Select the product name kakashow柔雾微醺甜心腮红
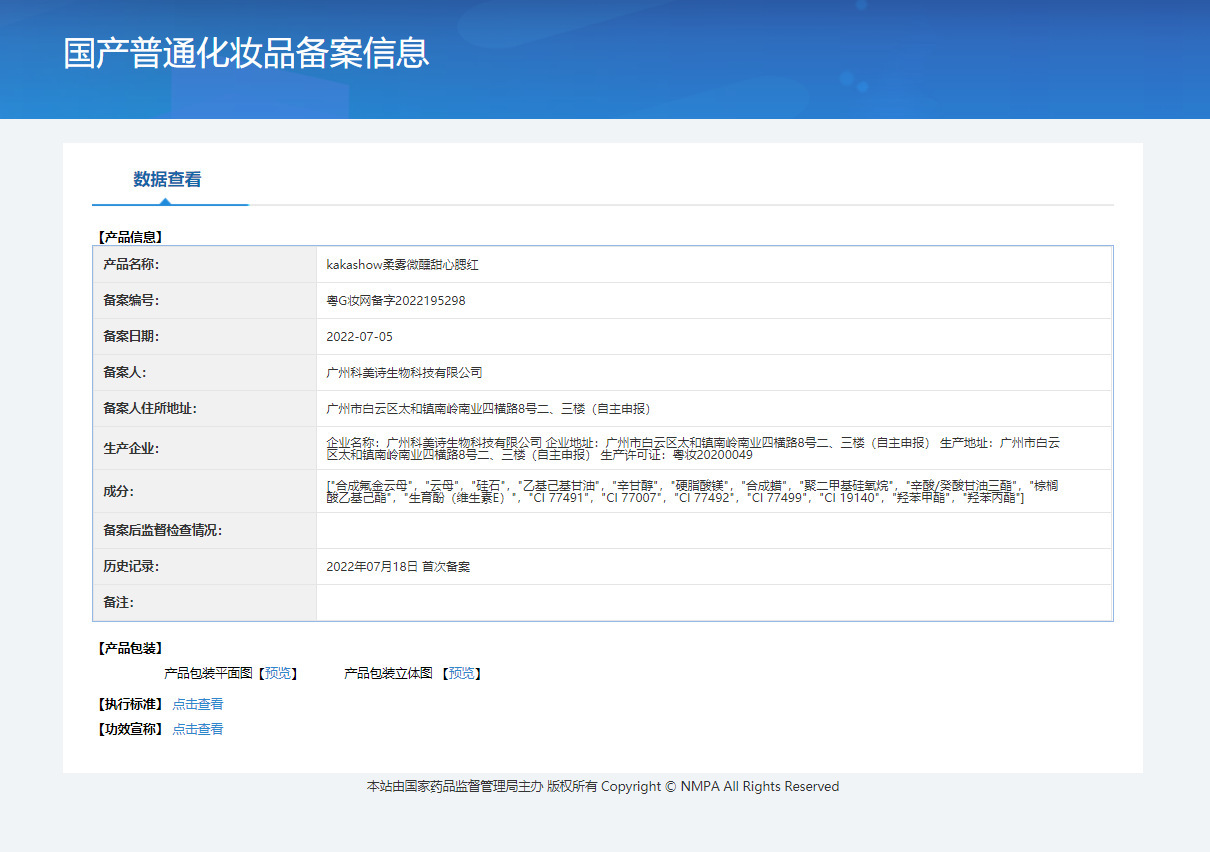Viewport: 1210px width, 852px height. coord(403,265)
